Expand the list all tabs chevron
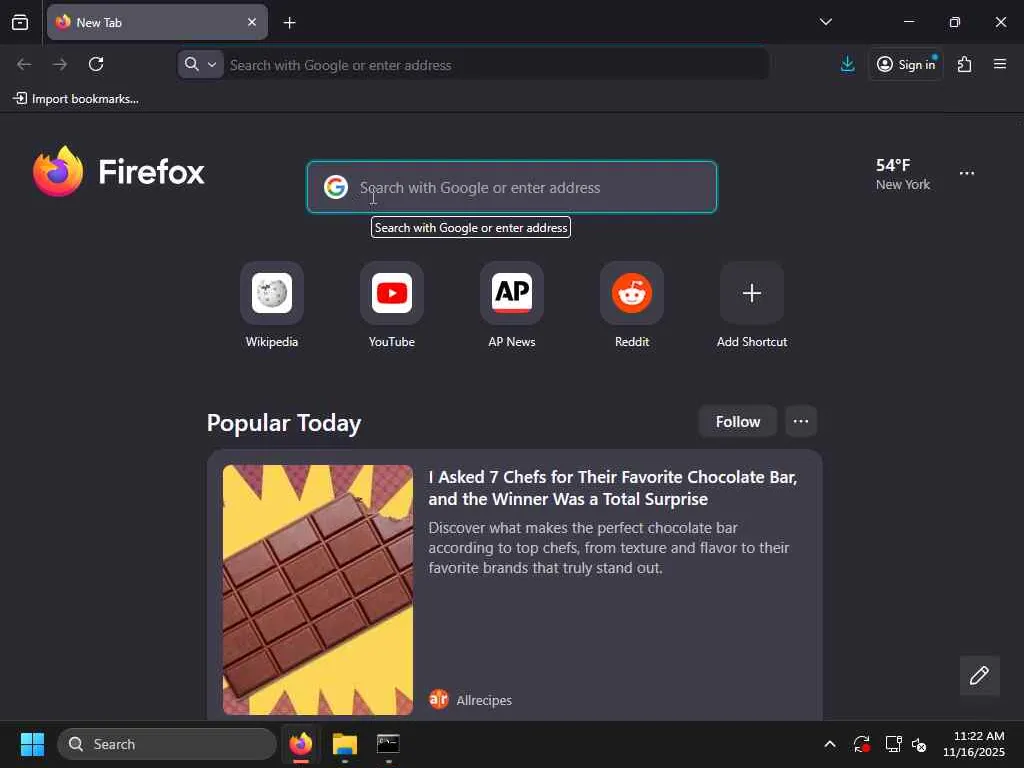Image resolution: width=1024 pixels, height=768 pixels. click(825, 22)
